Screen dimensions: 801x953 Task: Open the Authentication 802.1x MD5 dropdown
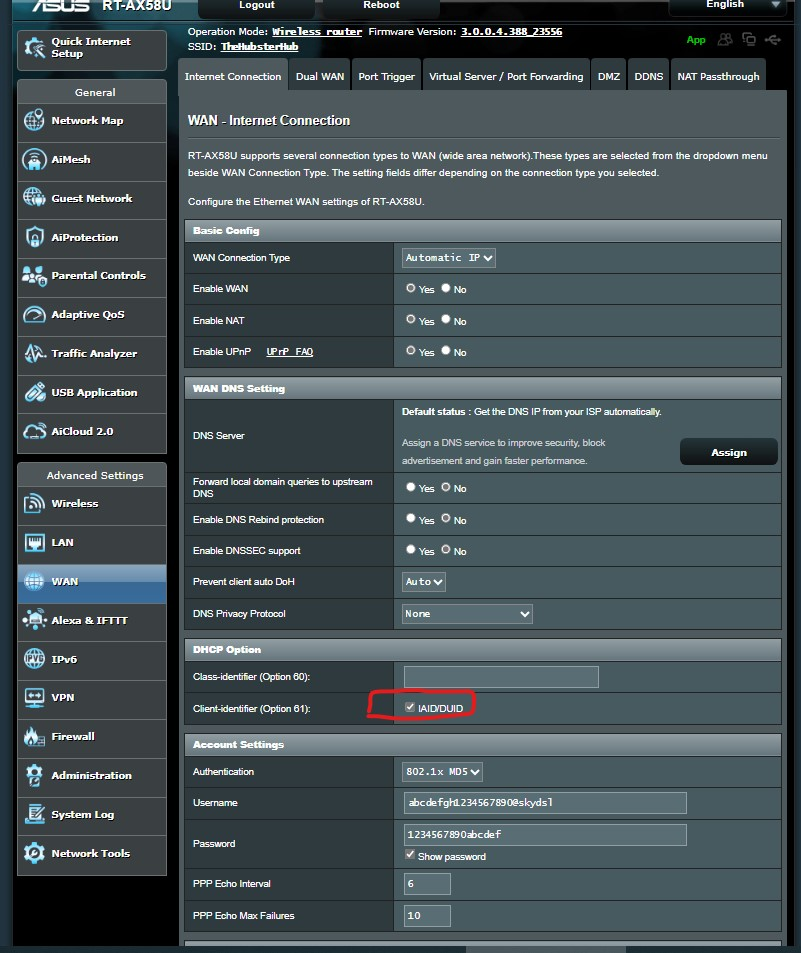443,772
